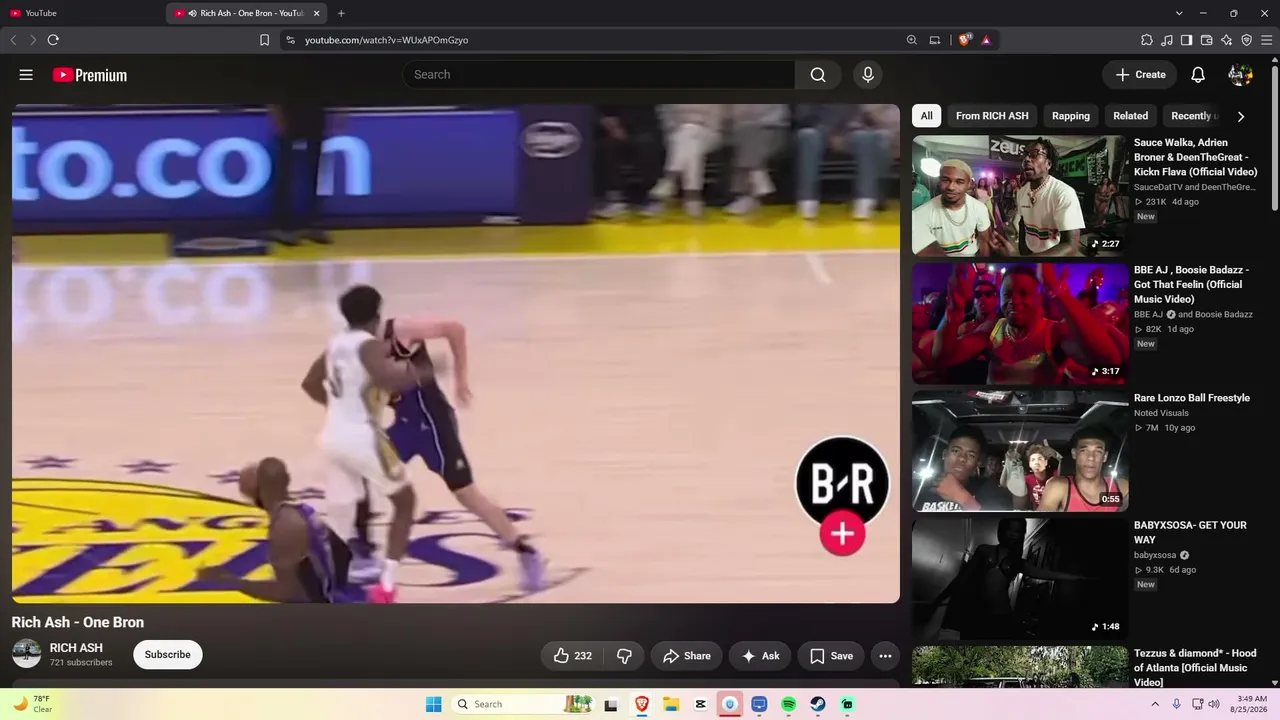Image resolution: width=1280 pixels, height=720 pixels.
Task: Save the video to a playlist
Action: point(831,656)
